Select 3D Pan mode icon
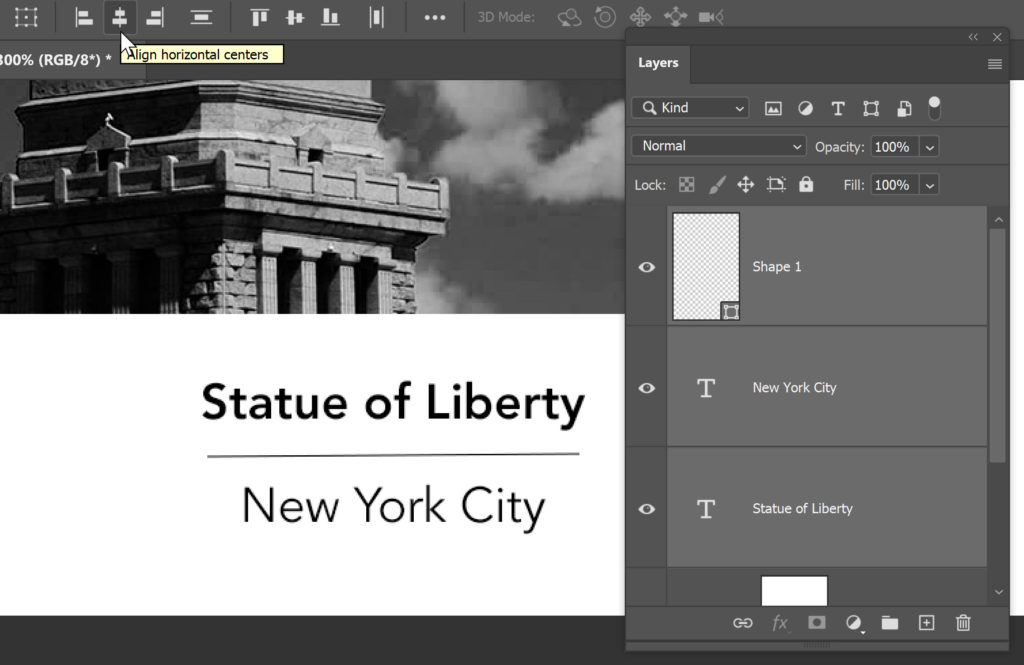 pyautogui.click(x=640, y=17)
